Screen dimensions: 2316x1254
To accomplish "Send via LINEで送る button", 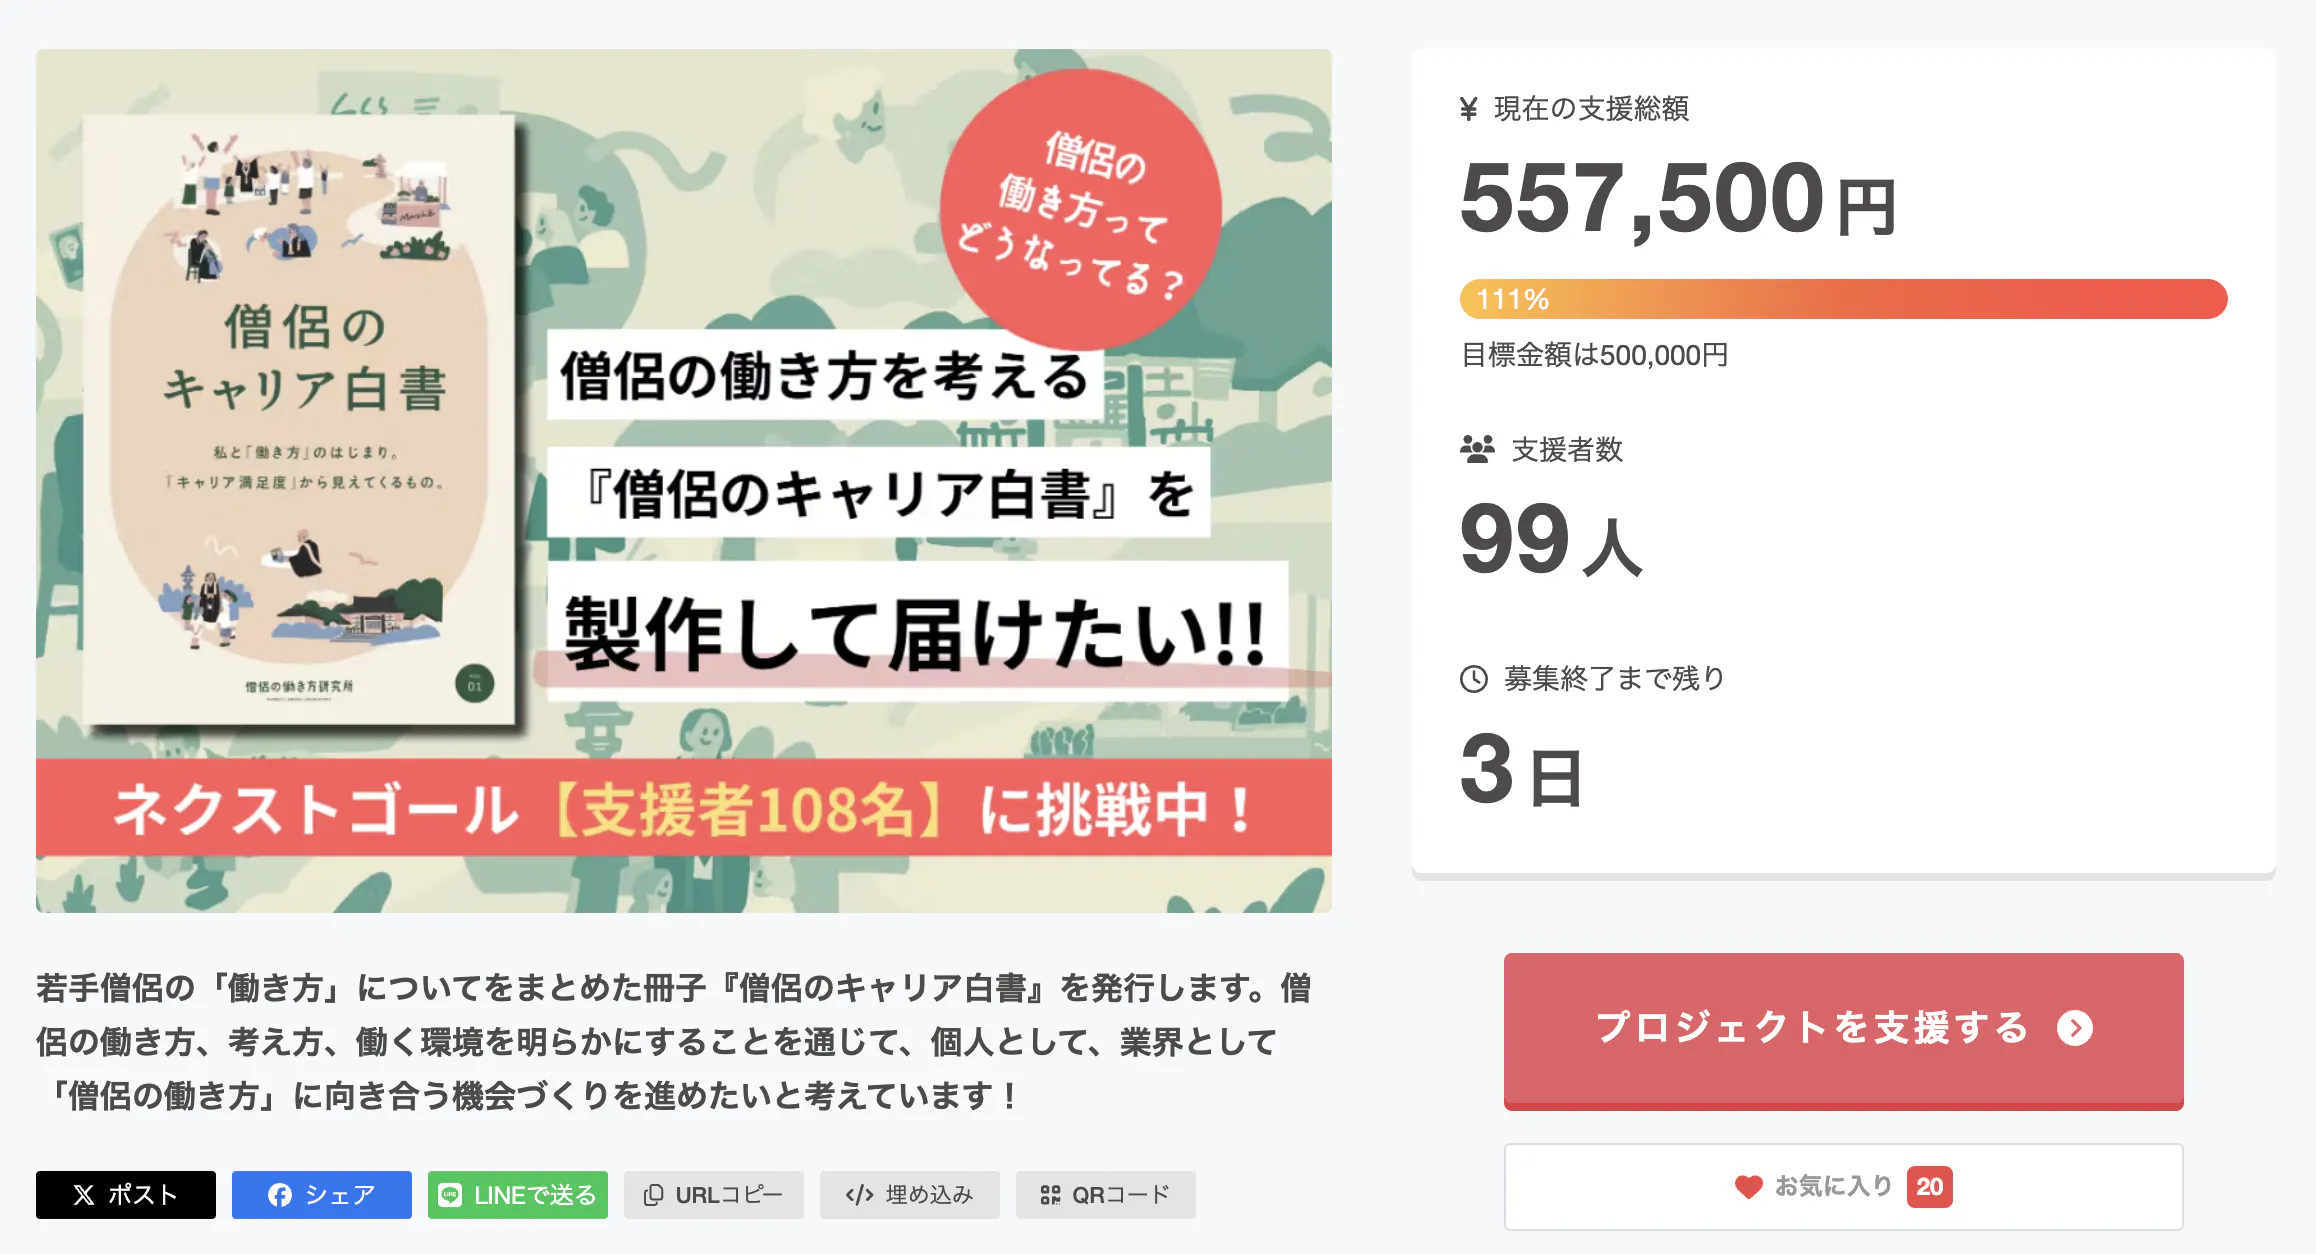I will [x=518, y=1195].
